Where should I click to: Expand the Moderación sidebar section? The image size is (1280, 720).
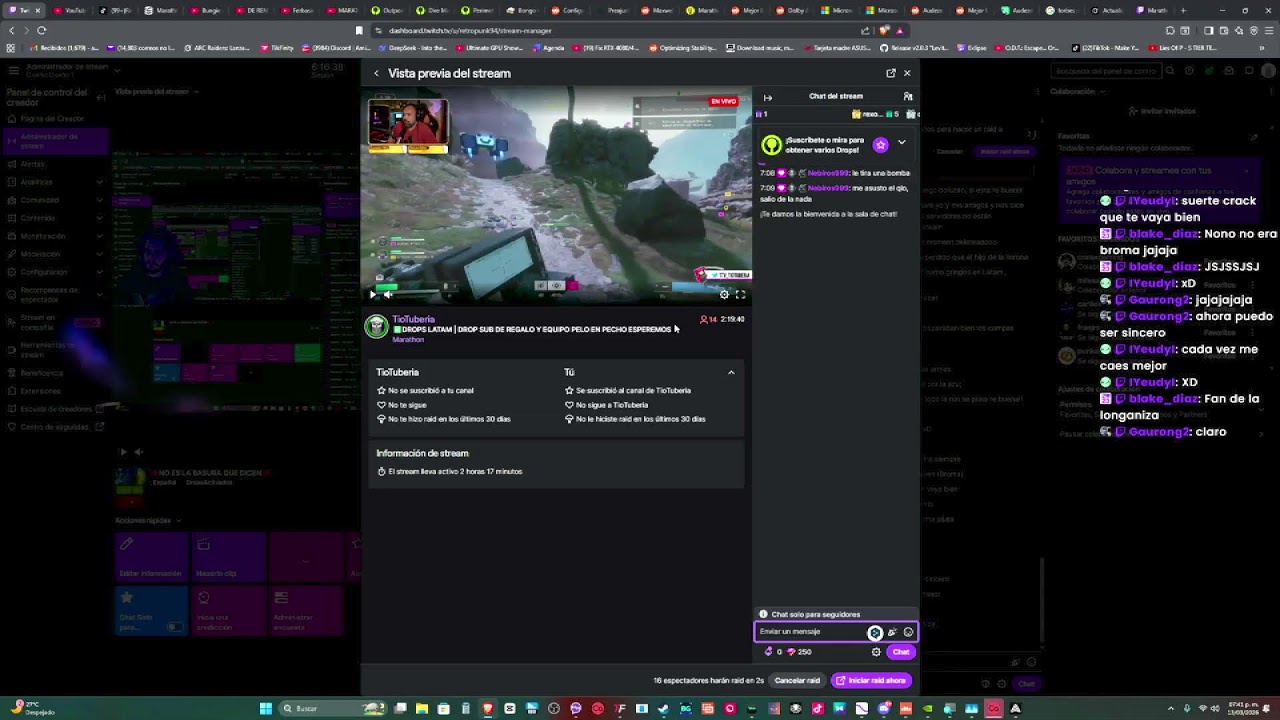point(56,254)
